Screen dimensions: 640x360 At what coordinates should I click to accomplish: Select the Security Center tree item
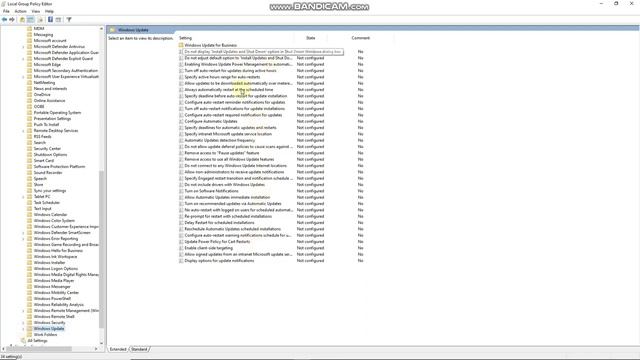pos(47,149)
